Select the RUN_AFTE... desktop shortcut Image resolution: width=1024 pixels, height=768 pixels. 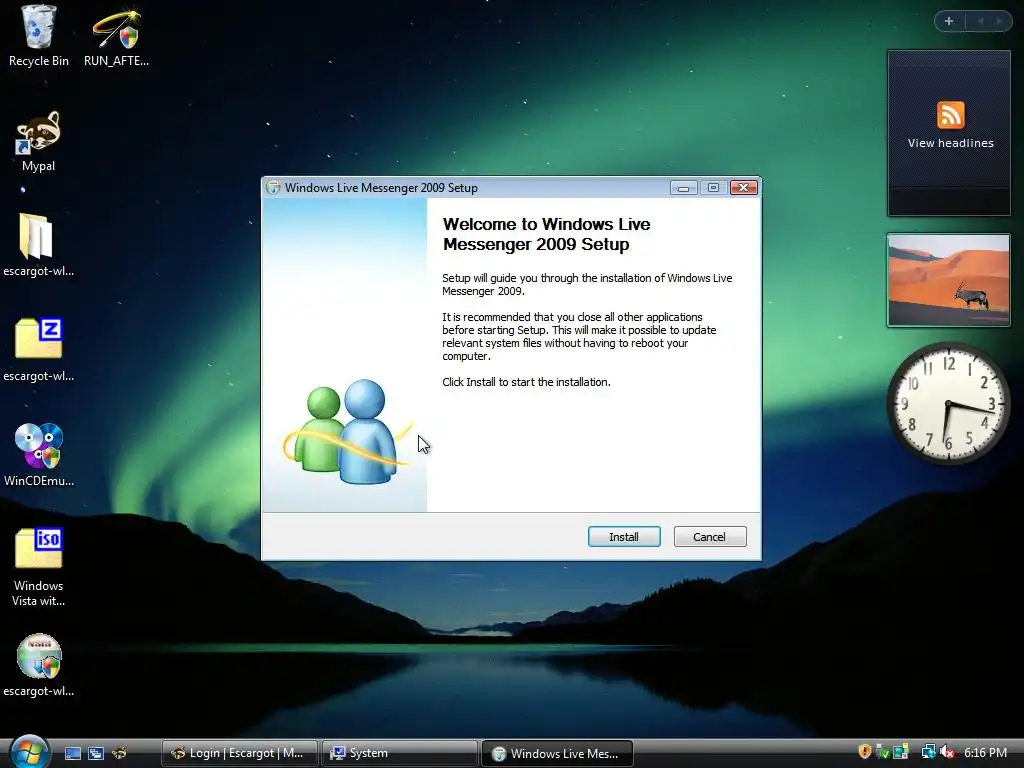(116, 36)
